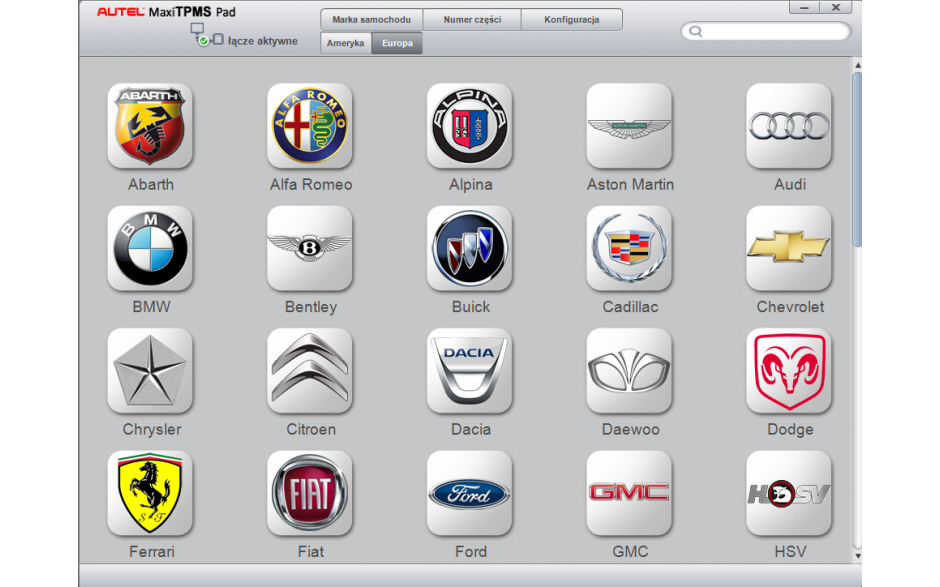Open the Ford blue oval icon
Viewport: 940px width, 587px height.
pyautogui.click(x=469, y=493)
